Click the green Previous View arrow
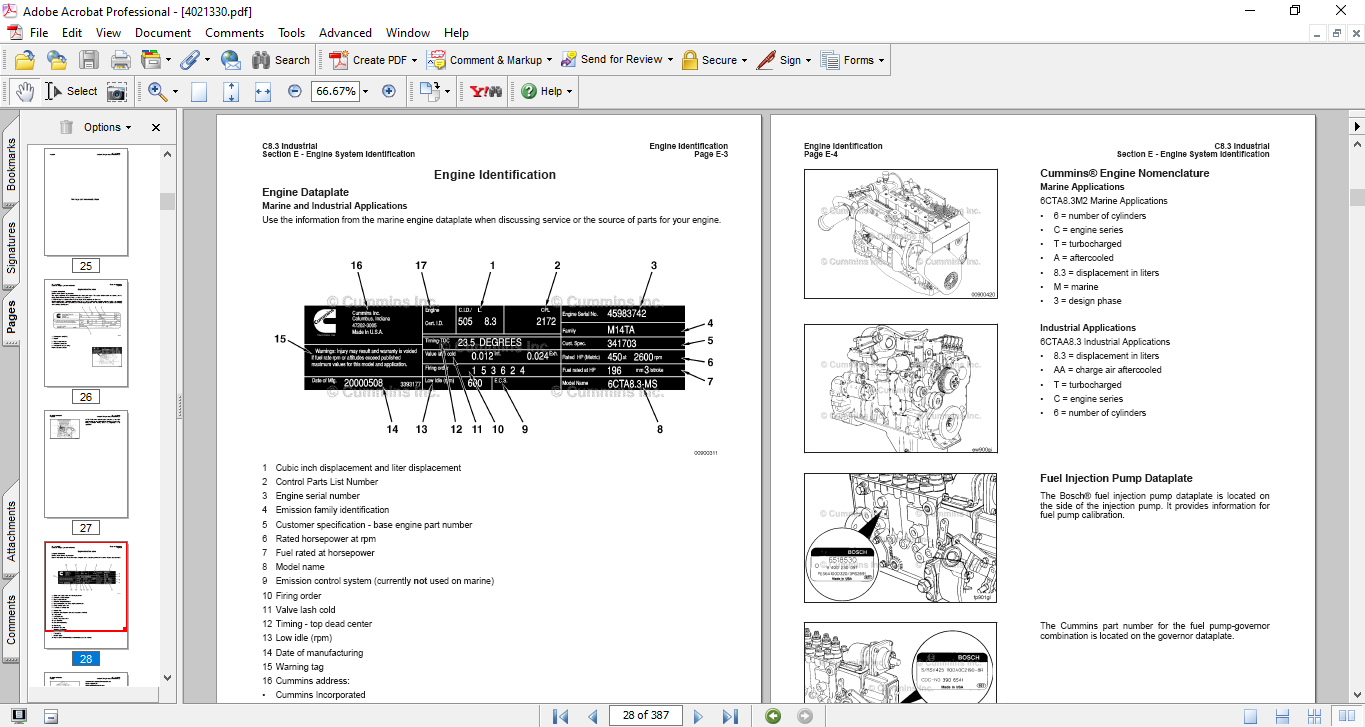This screenshot has height=727, width=1365. [772, 716]
